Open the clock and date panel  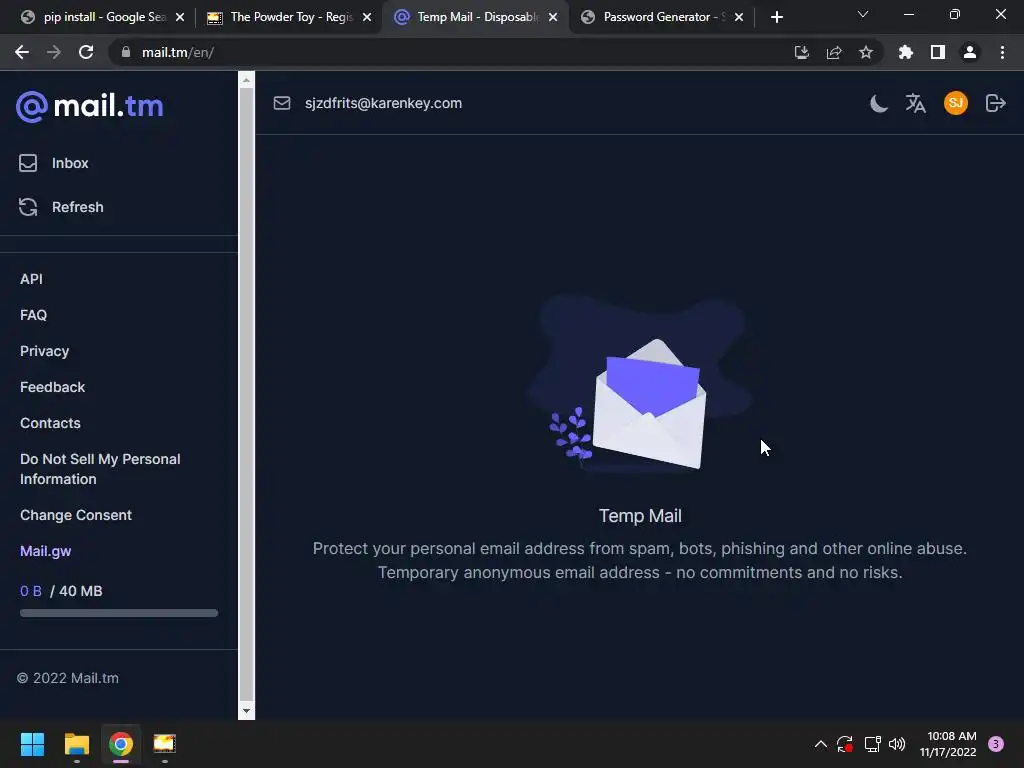pos(948,744)
